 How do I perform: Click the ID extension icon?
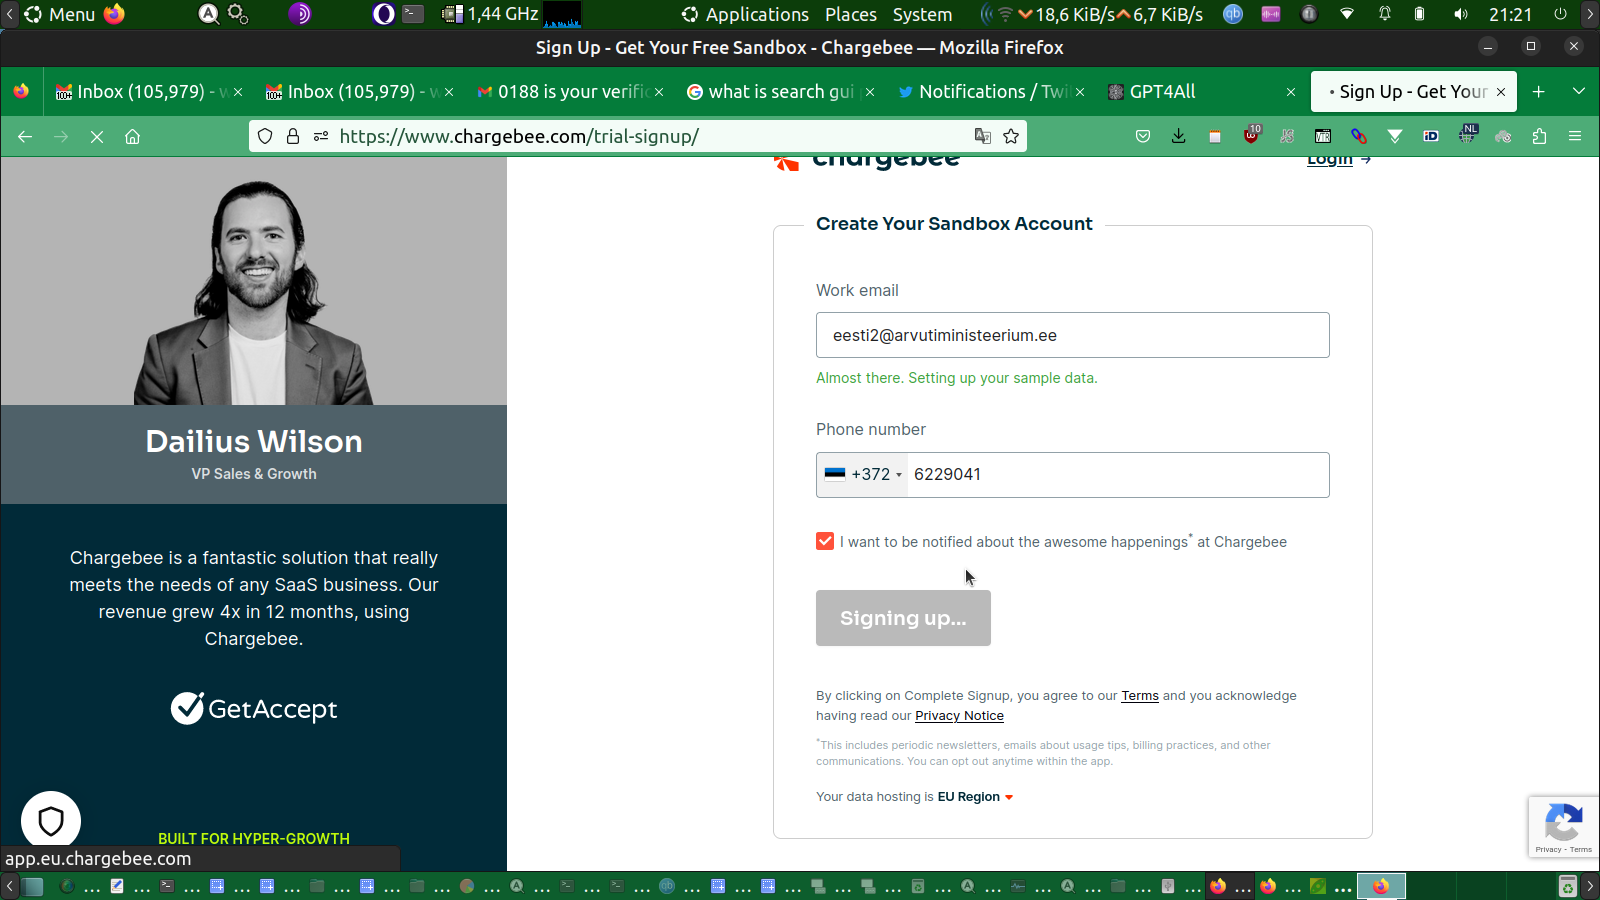[1431, 136]
